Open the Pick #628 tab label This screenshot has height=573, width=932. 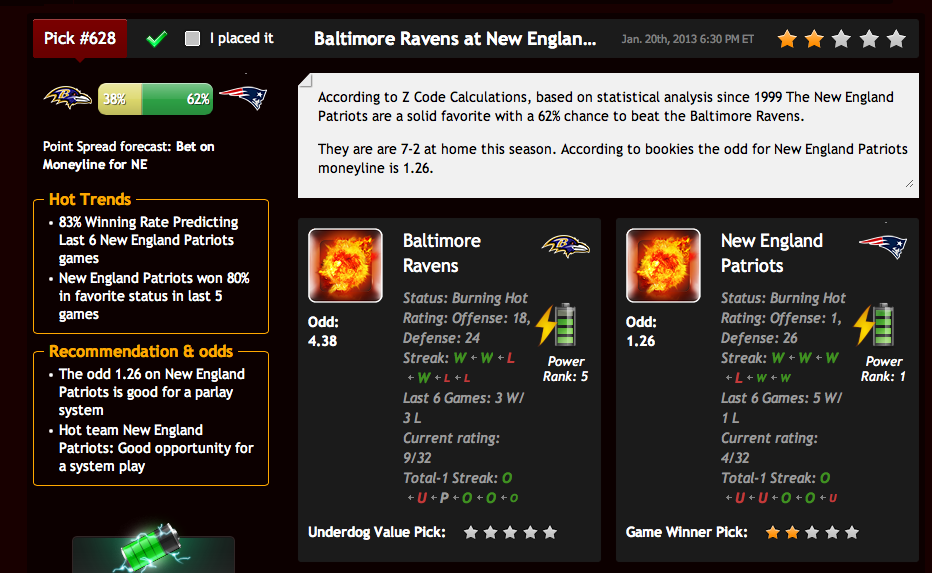click(x=80, y=39)
